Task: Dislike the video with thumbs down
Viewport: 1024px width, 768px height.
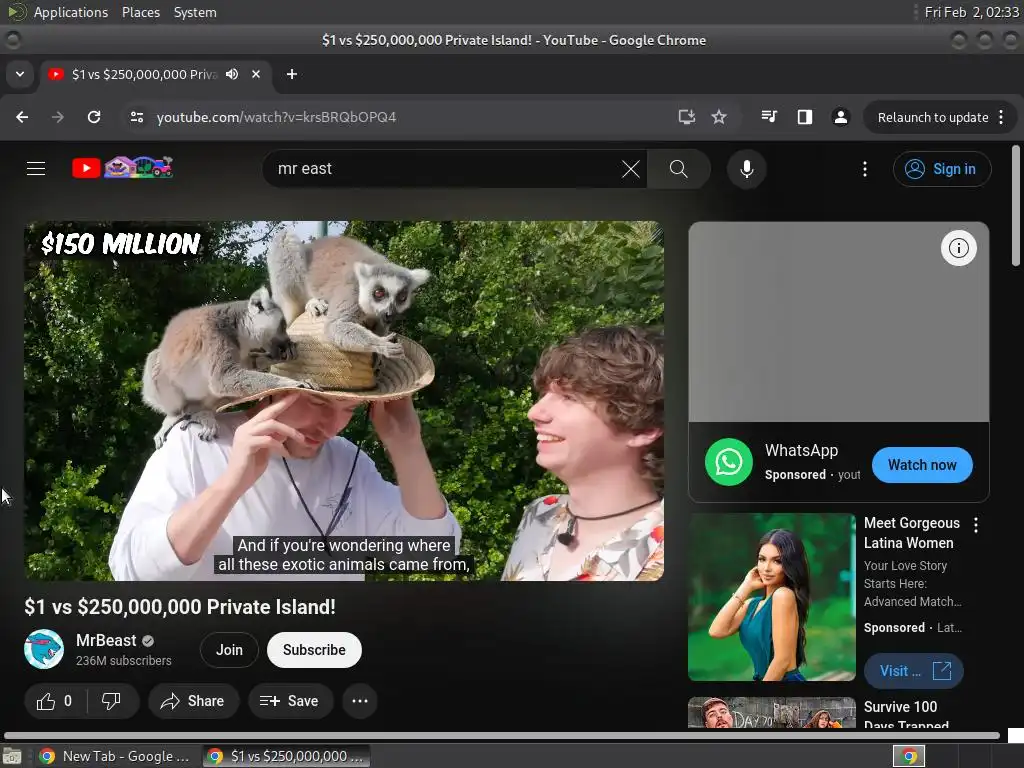Action: coord(112,701)
